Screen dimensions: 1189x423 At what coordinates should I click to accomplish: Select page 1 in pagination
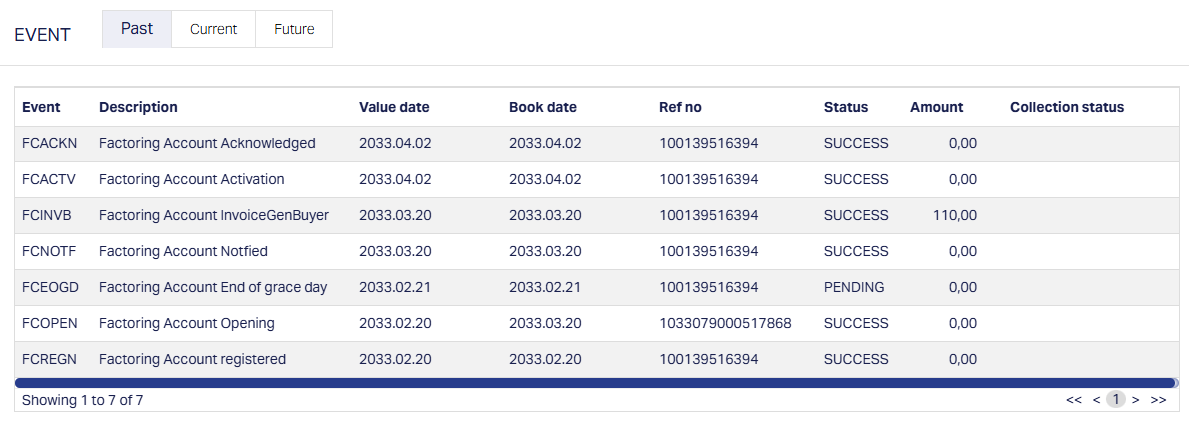(x=1116, y=399)
